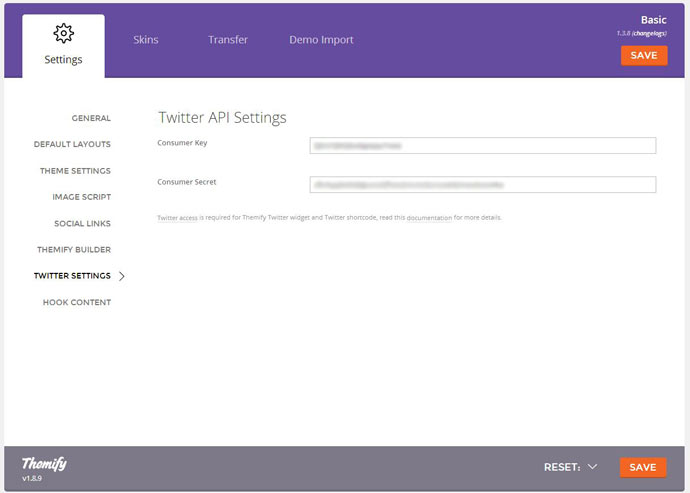Open the Demo Import tab

click(321, 40)
